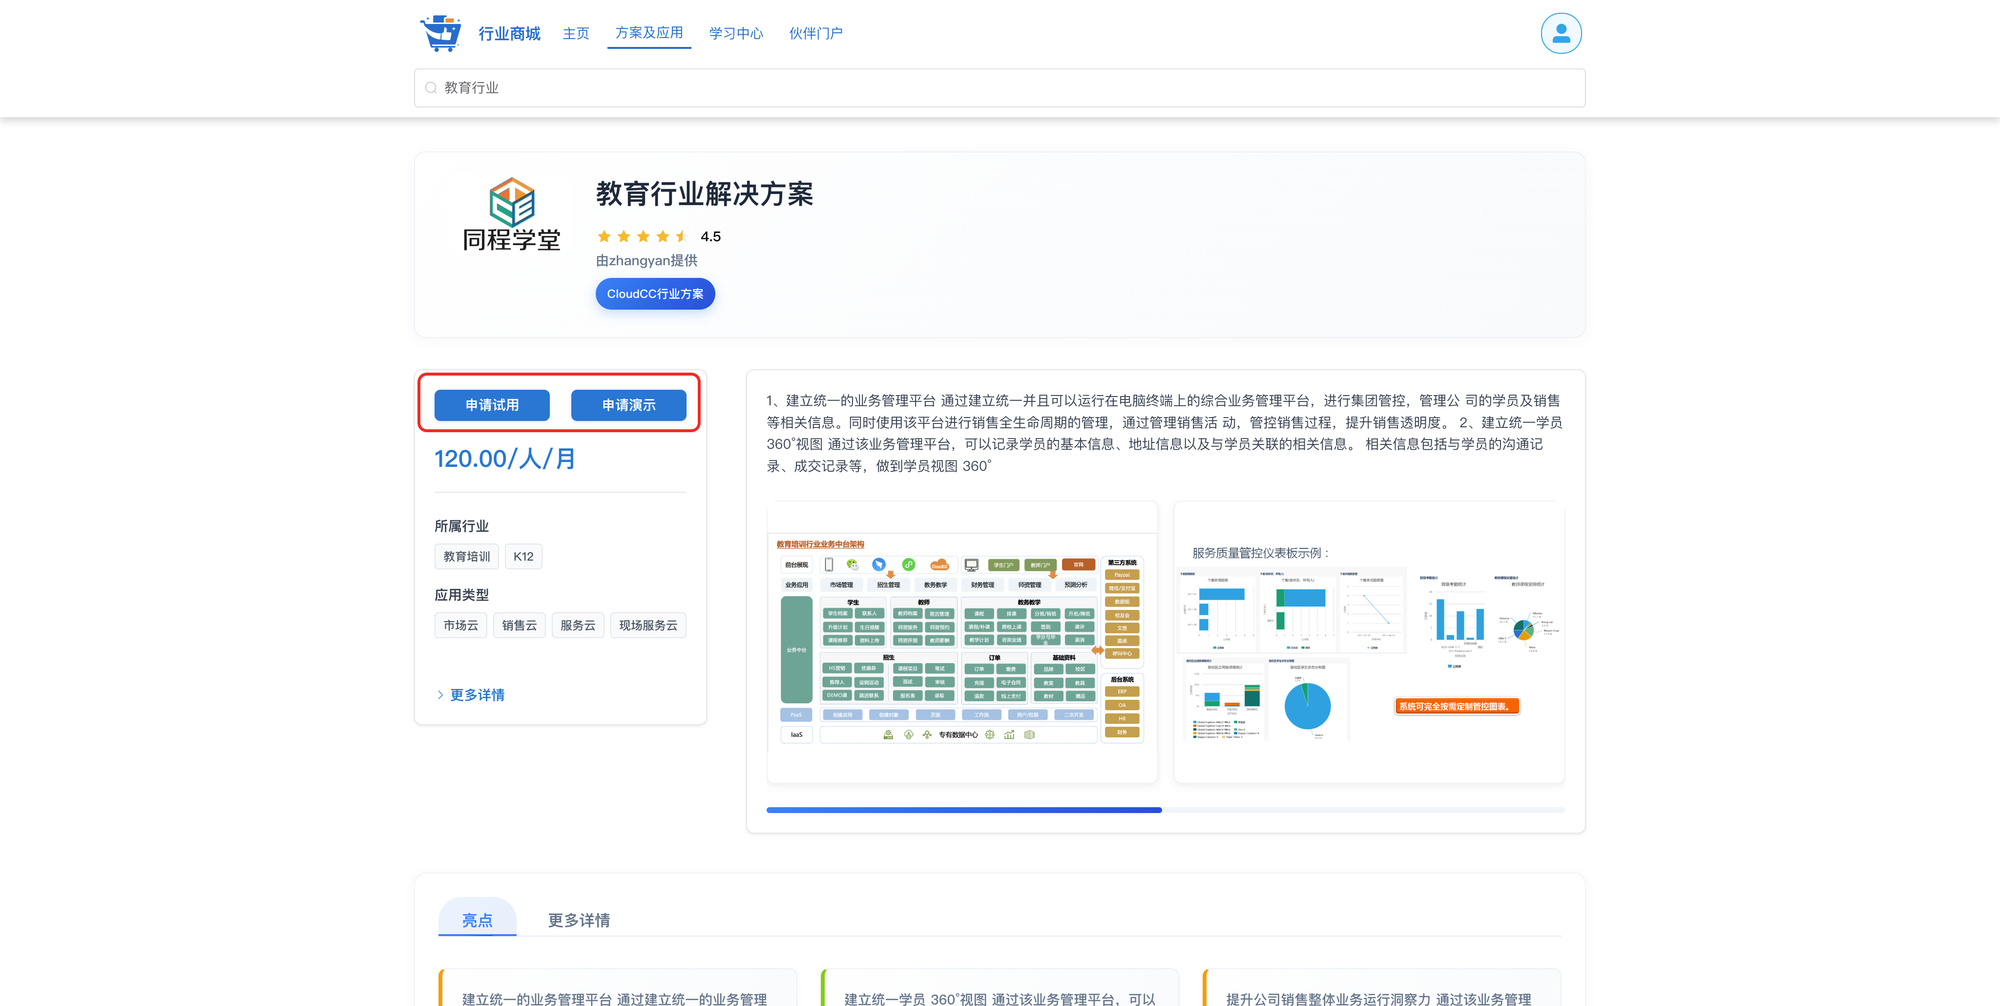Screen dimensions: 2000x1006
Task: Select 方案及应用 in the navigation
Action: click(x=649, y=33)
